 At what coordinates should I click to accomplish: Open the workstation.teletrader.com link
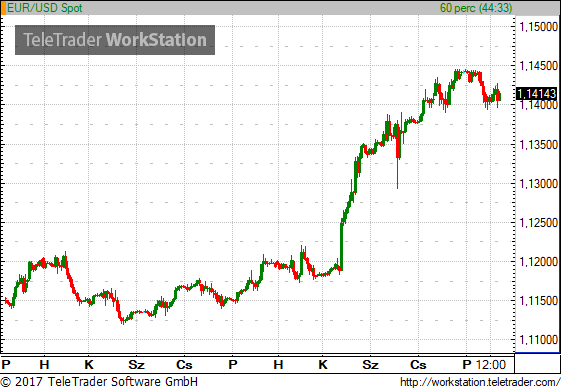click(480, 382)
